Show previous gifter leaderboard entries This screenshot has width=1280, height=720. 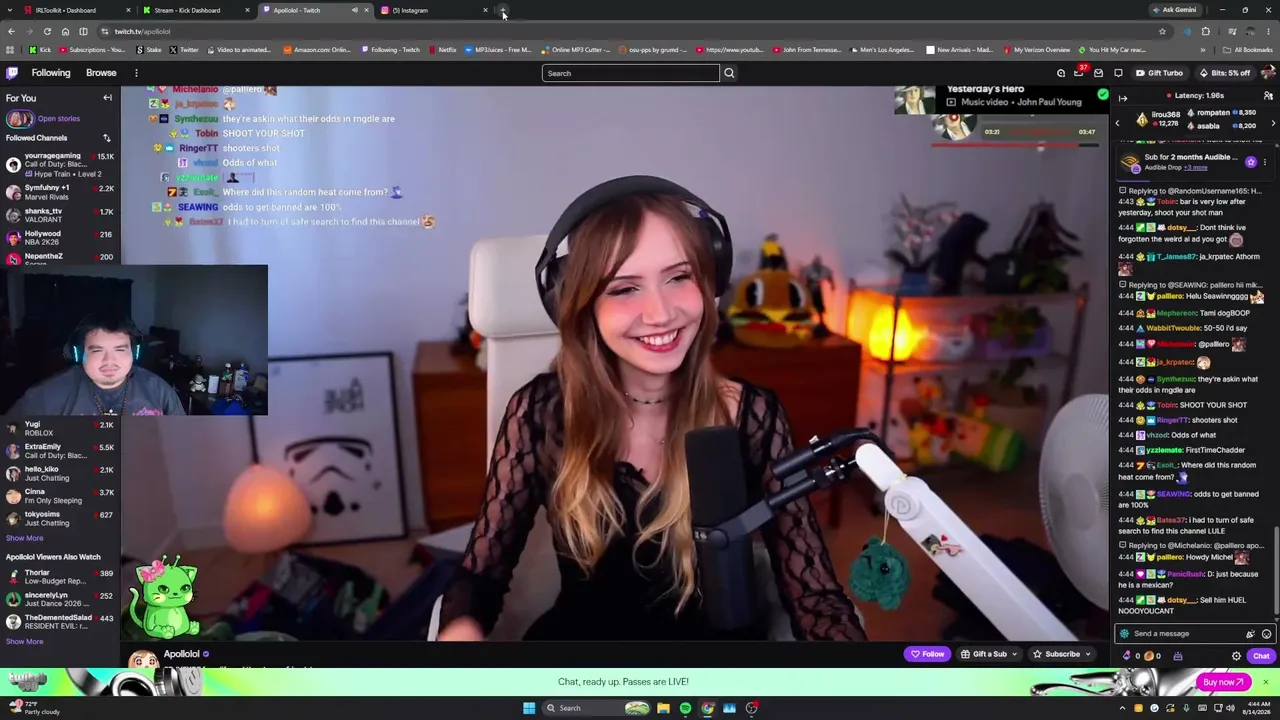1118,123
